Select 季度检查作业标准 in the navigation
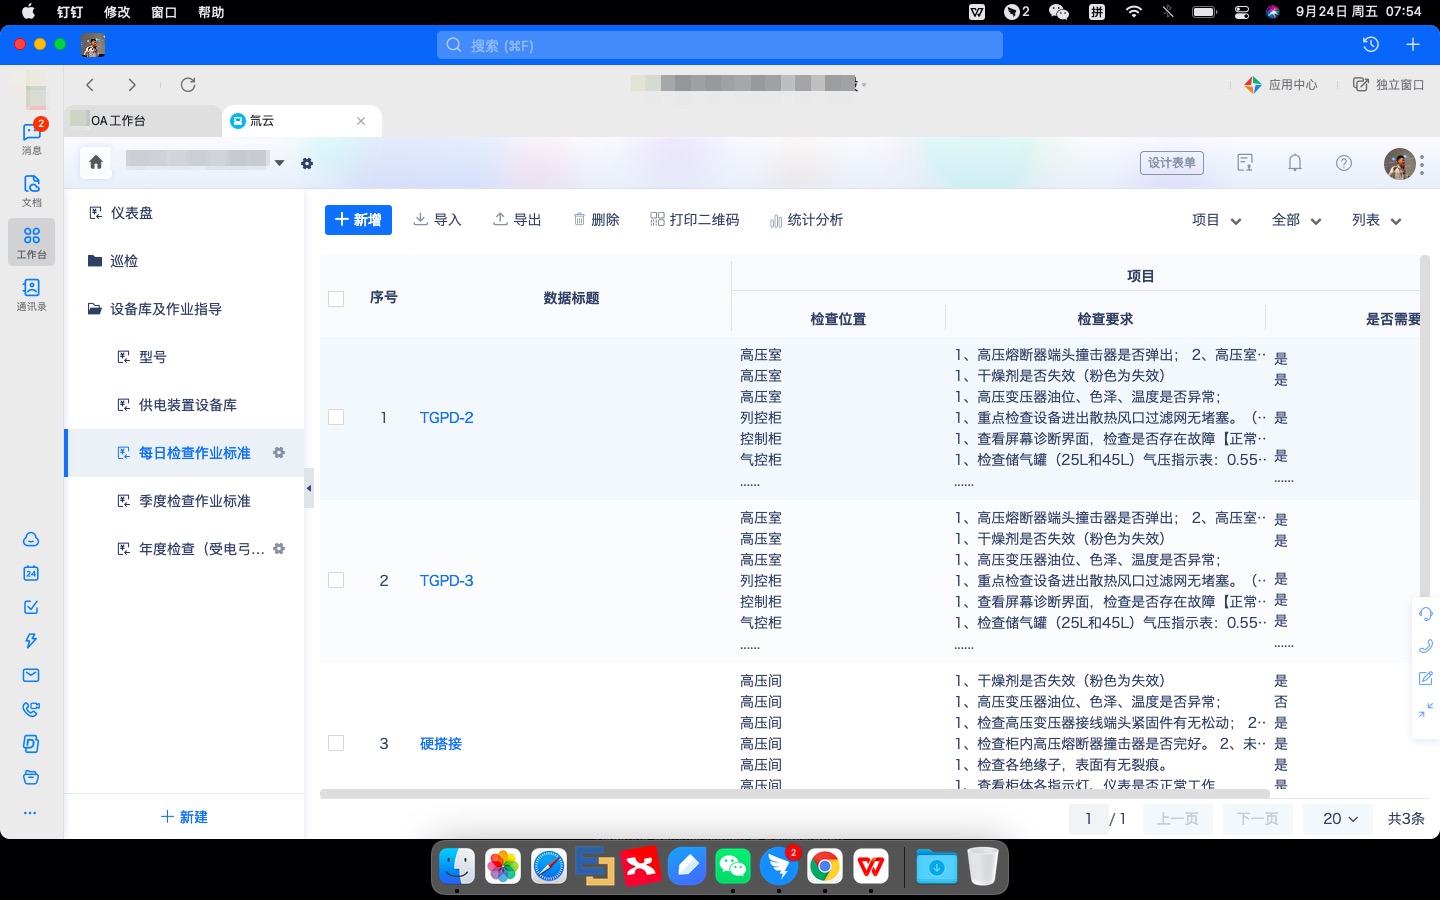Viewport: 1440px width, 900px height. [x=184, y=501]
